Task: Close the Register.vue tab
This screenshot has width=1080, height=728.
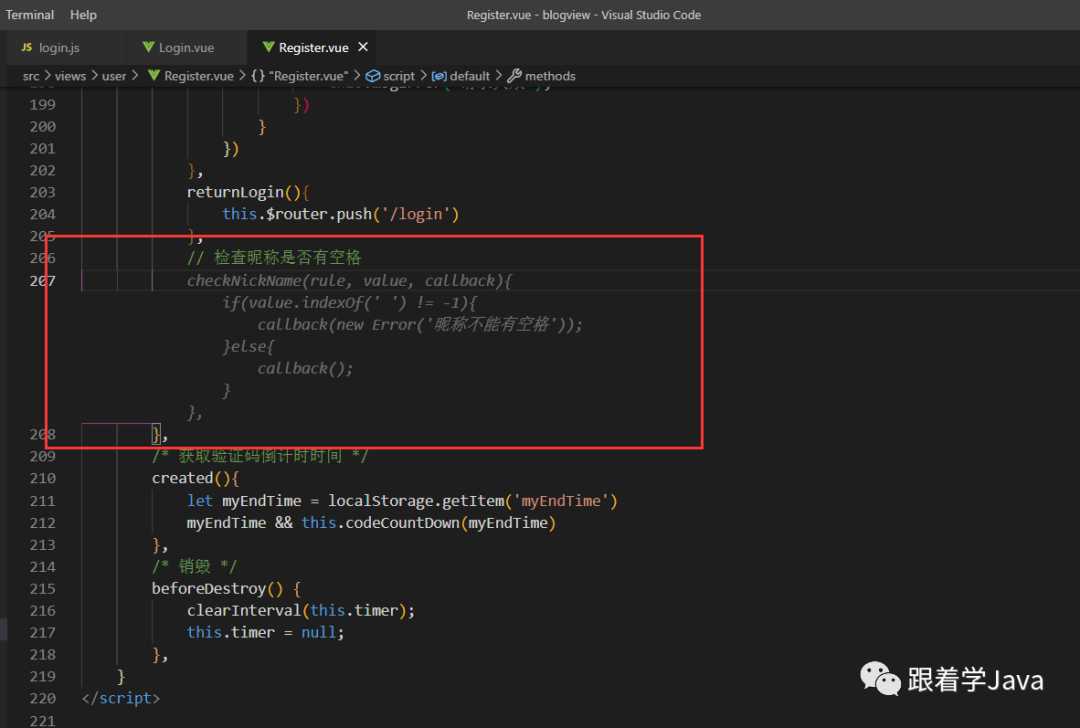Action: pyautogui.click(x=363, y=47)
